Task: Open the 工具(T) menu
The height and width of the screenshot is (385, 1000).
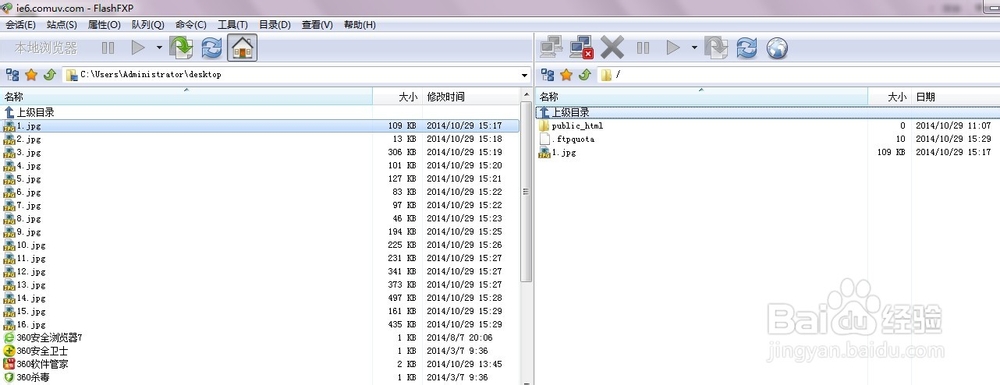Action: (233, 25)
